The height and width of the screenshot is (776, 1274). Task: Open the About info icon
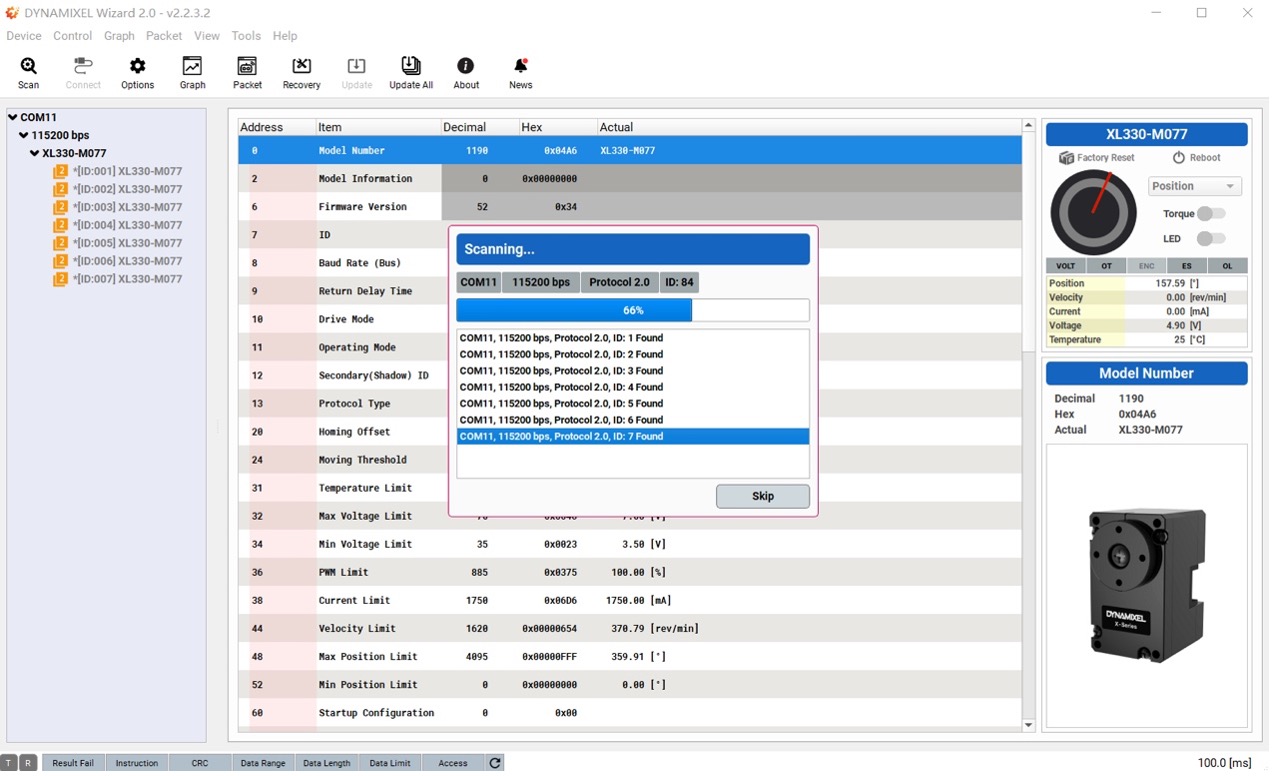(x=466, y=72)
